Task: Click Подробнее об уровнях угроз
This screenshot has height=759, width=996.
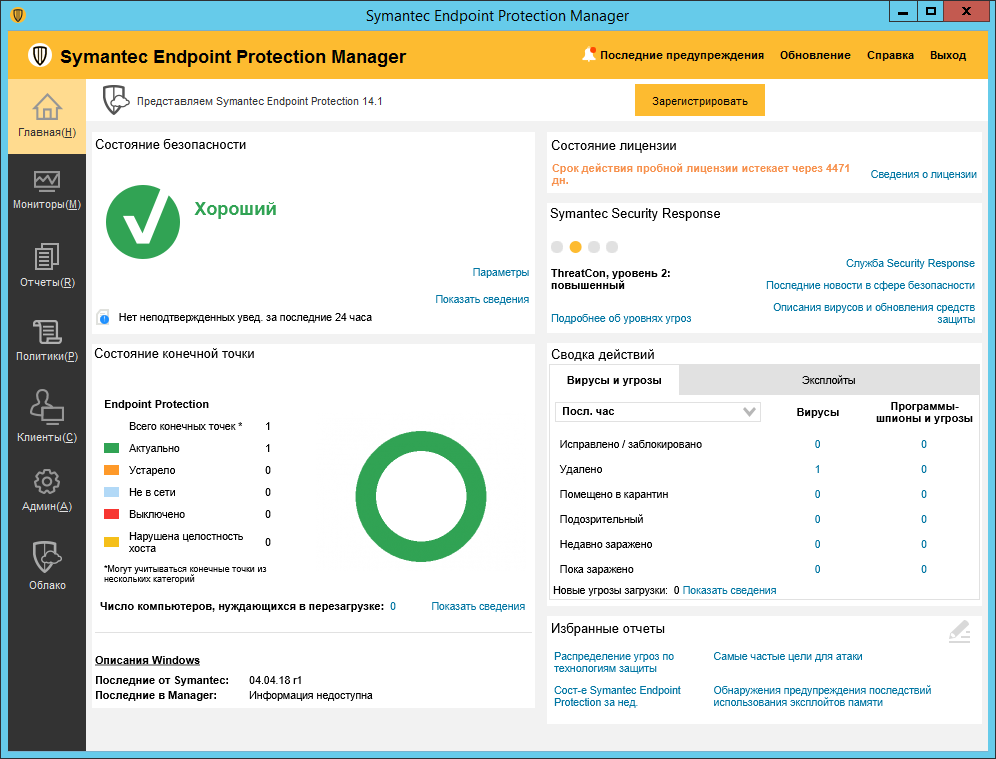Action: pos(621,318)
